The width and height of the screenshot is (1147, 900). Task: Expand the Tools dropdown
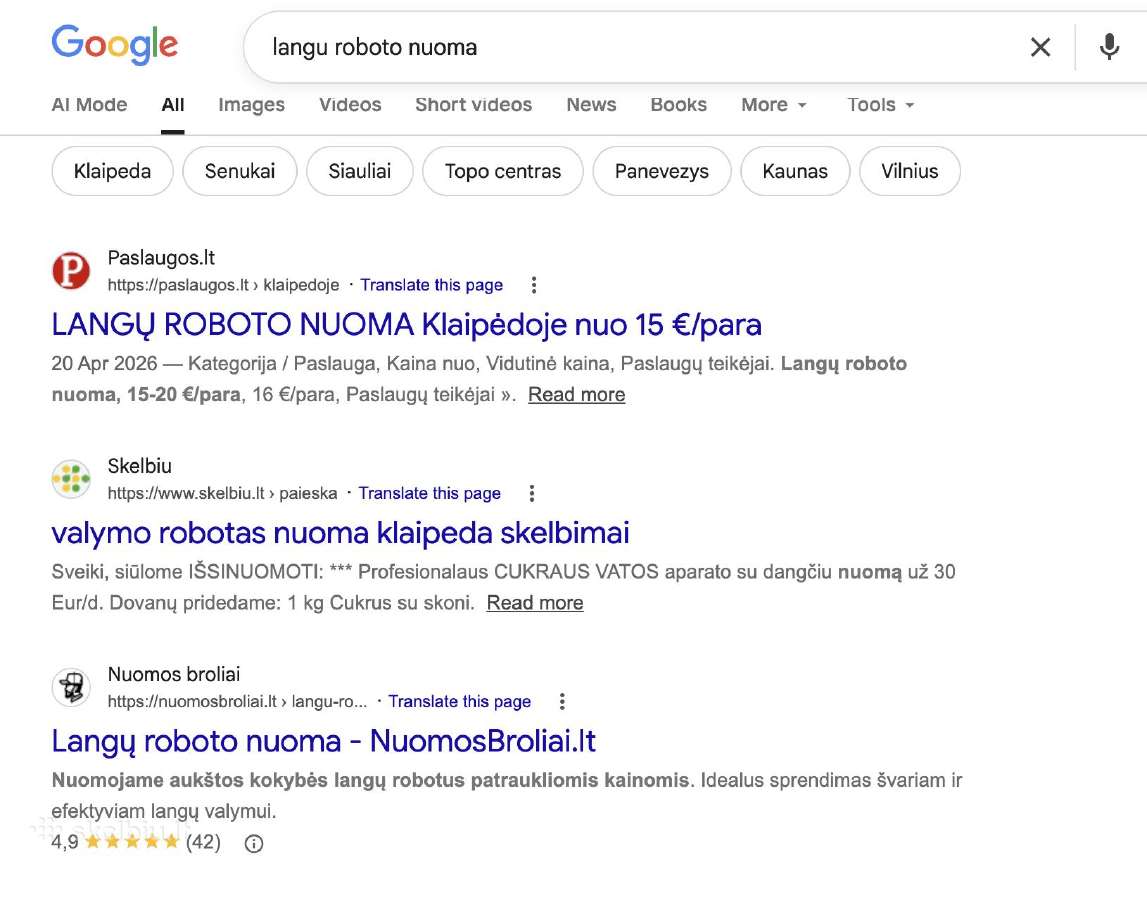tap(881, 105)
